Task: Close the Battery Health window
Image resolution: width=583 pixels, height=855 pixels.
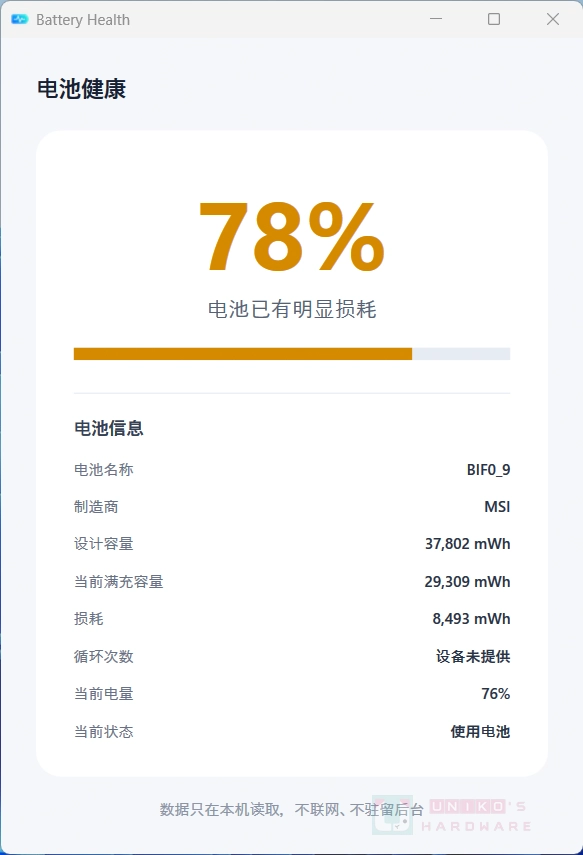Action: pyautogui.click(x=552, y=19)
